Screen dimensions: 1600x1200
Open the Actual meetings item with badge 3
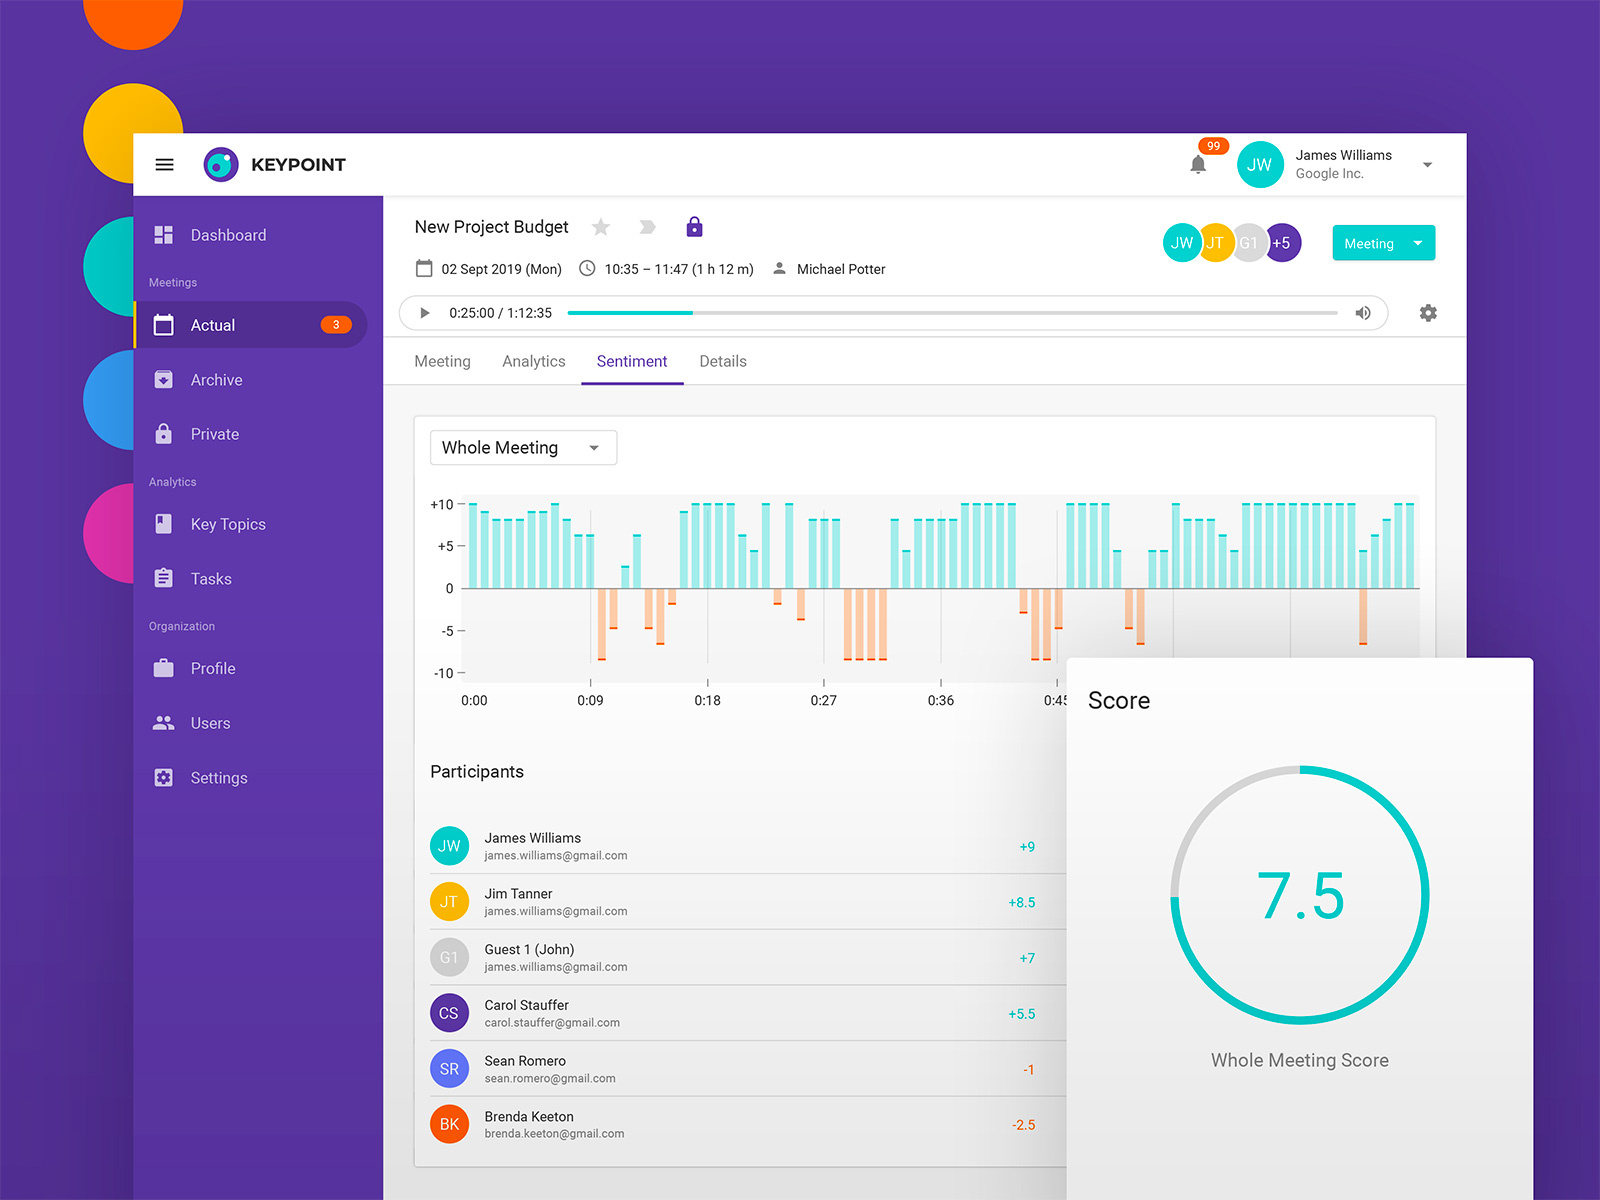213,325
